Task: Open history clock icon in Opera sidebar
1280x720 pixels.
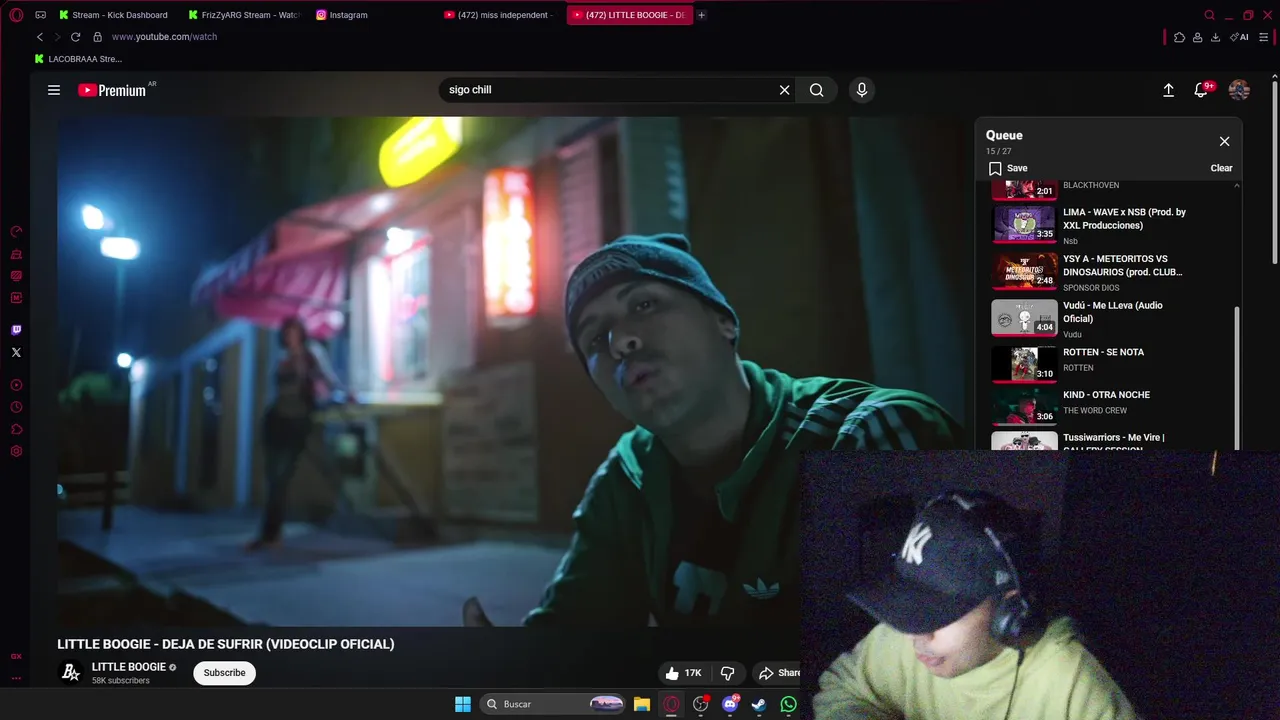Action: click(16, 407)
